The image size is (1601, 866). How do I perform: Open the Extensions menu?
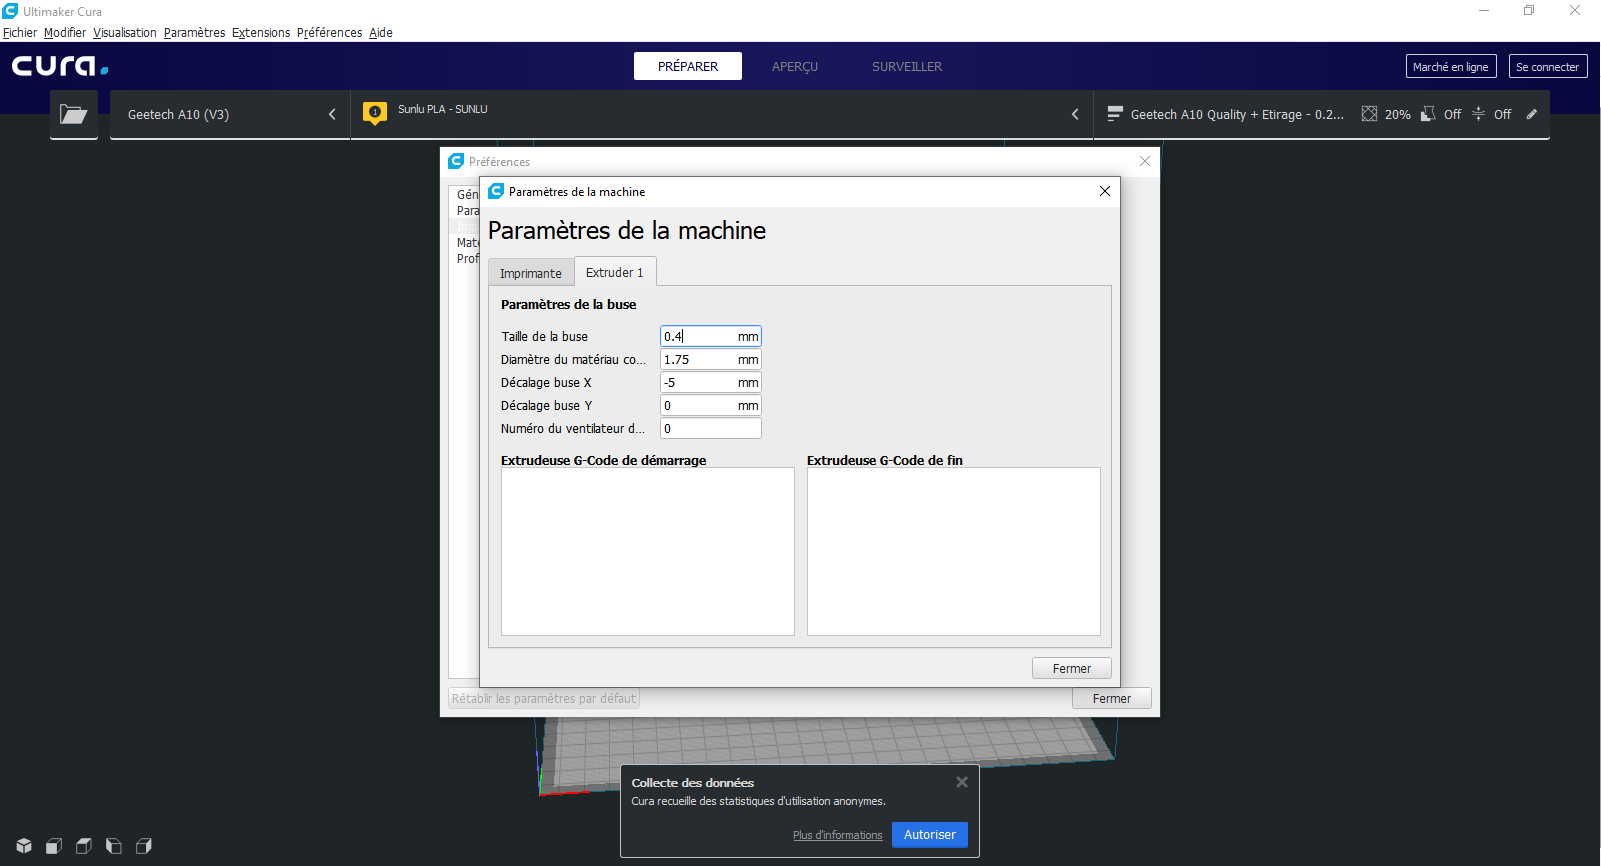point(261,32)
